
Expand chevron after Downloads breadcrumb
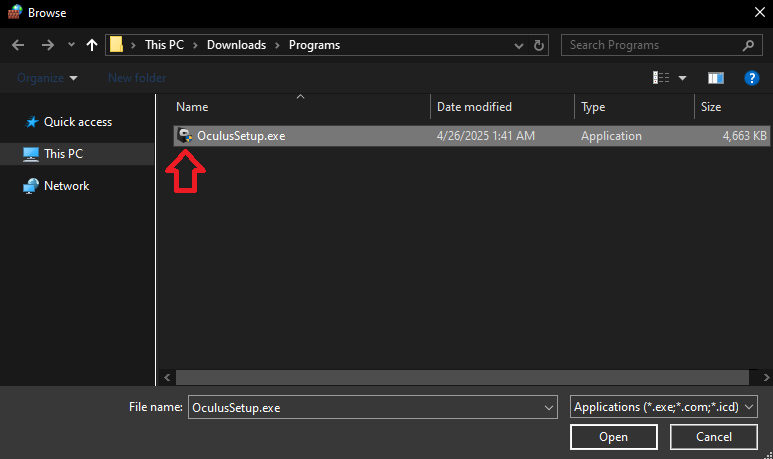pyautogui.click(x=277, y=45)
